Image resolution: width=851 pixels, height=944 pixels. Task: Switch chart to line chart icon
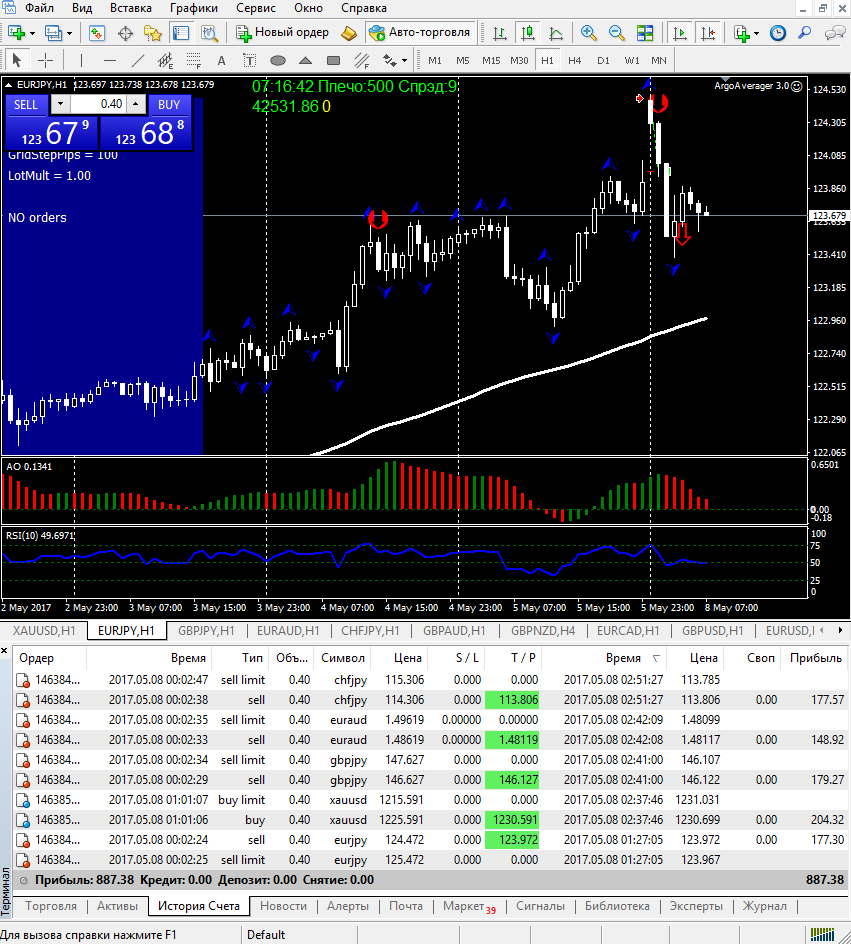556,33
